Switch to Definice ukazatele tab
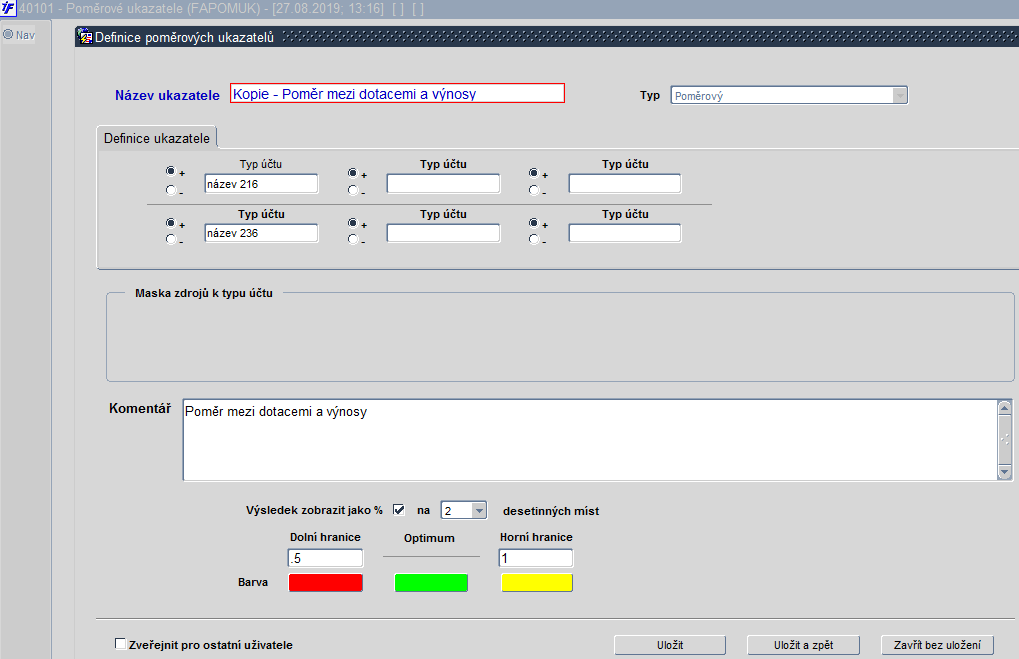This screenshot has width=1019, height=659. [x=157, y=138]
